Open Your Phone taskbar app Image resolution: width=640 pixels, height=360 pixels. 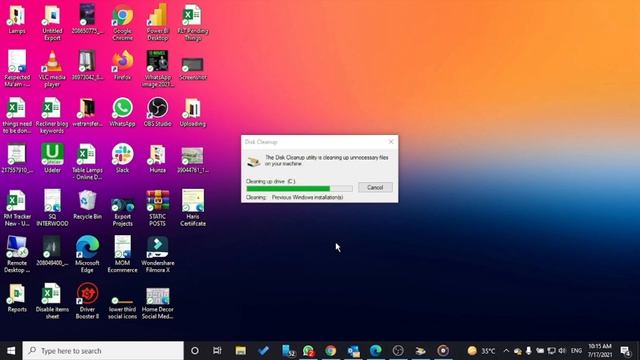tap(288, 351)
